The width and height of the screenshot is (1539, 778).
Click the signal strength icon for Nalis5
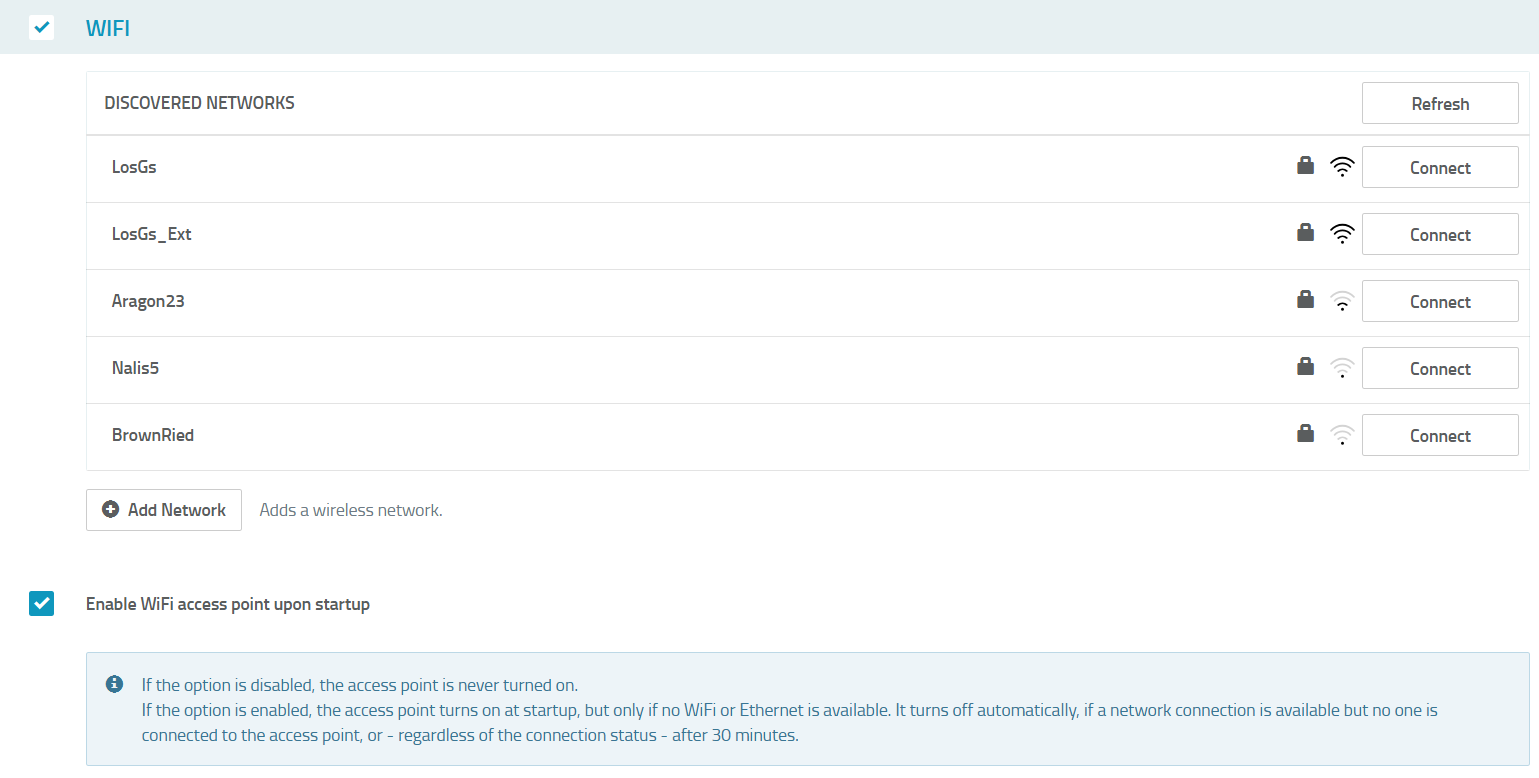(1341, 367)
